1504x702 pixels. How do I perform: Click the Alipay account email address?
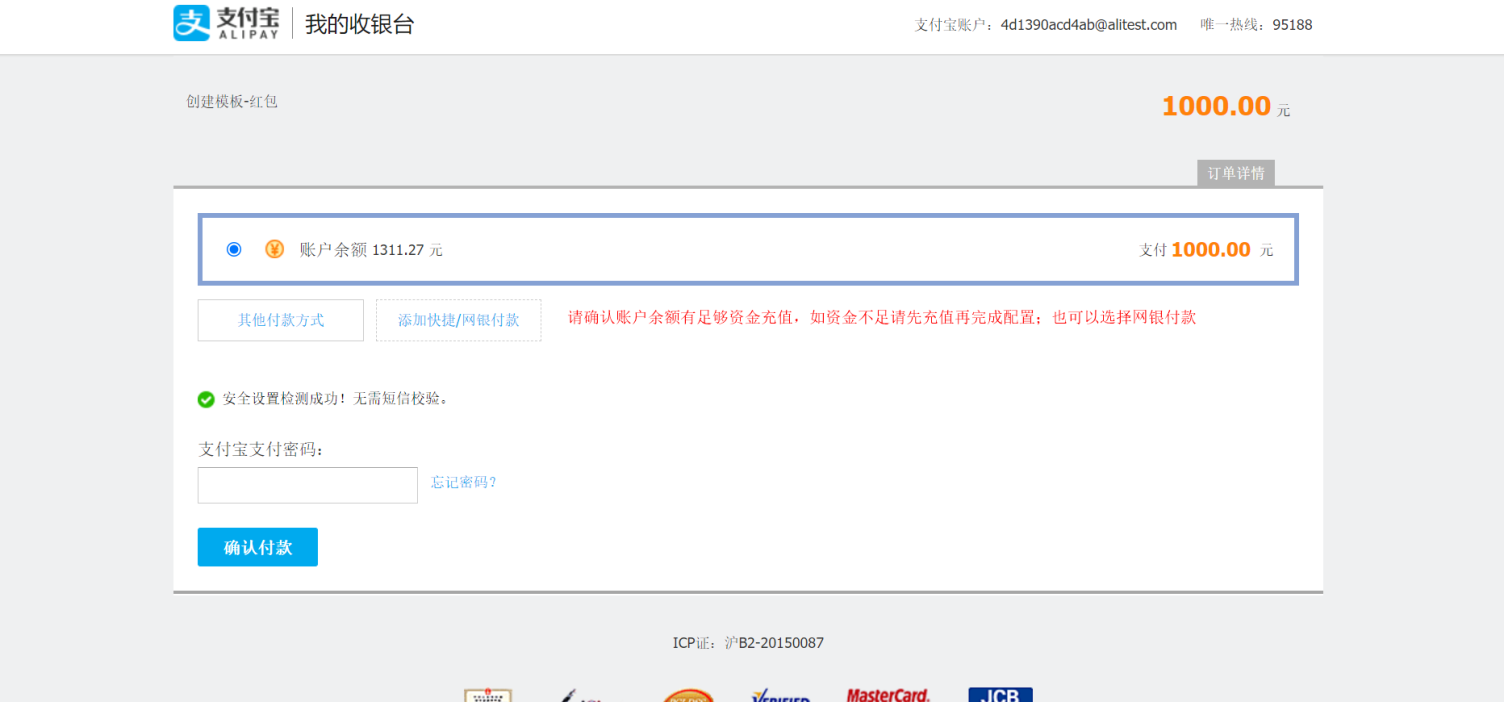click(1089, 24)
